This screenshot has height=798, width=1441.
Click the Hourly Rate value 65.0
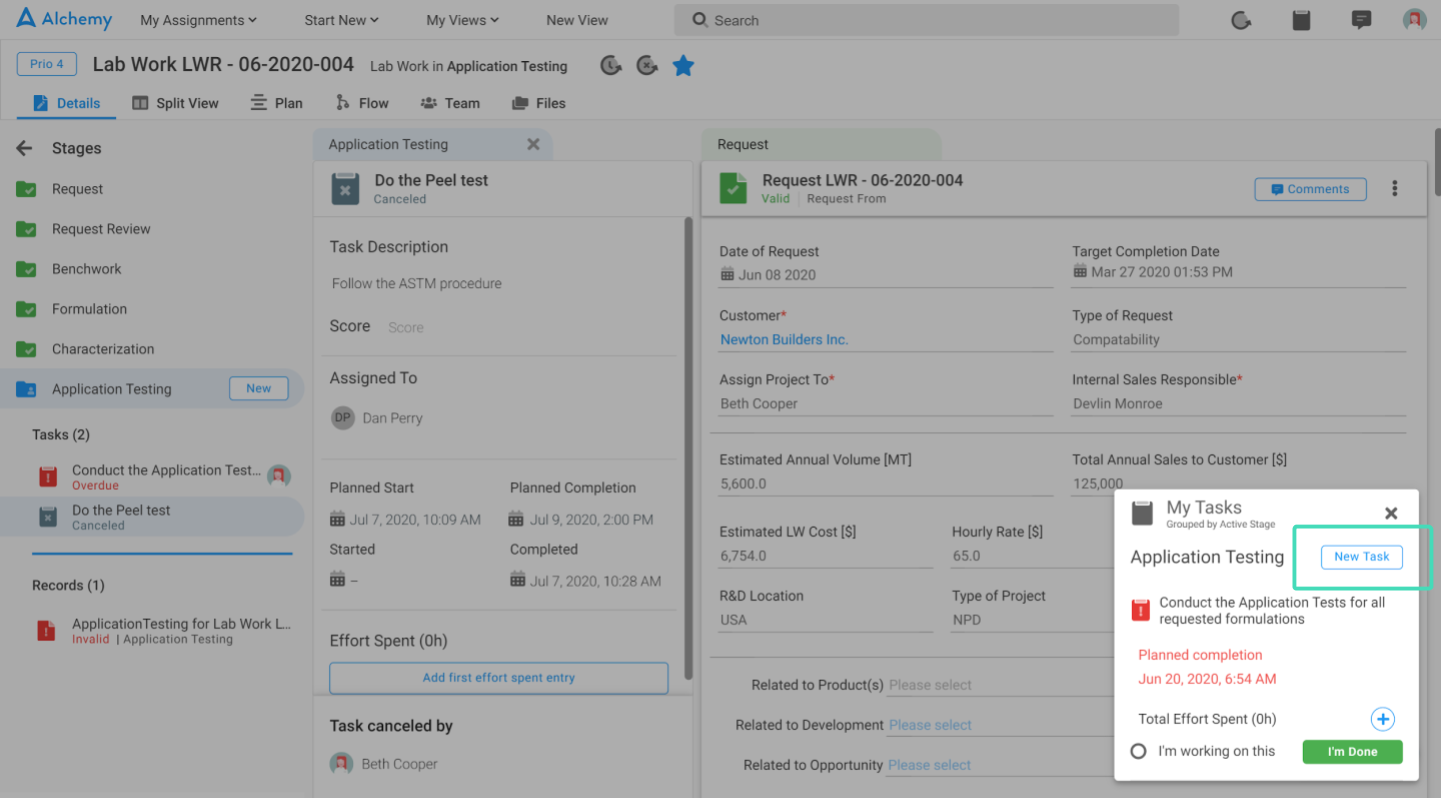pos(966,556)
